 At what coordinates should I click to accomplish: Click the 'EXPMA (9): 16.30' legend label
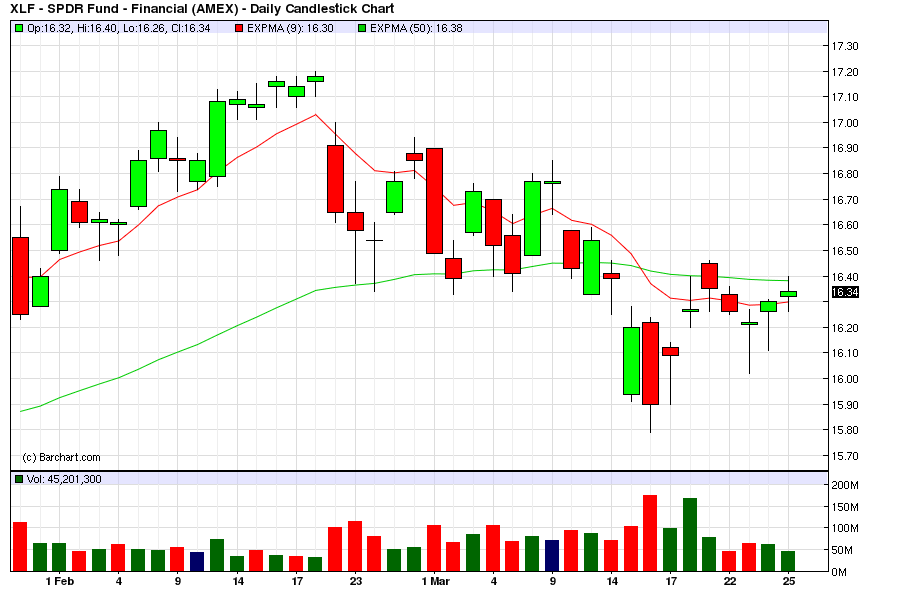click(290, 28)
